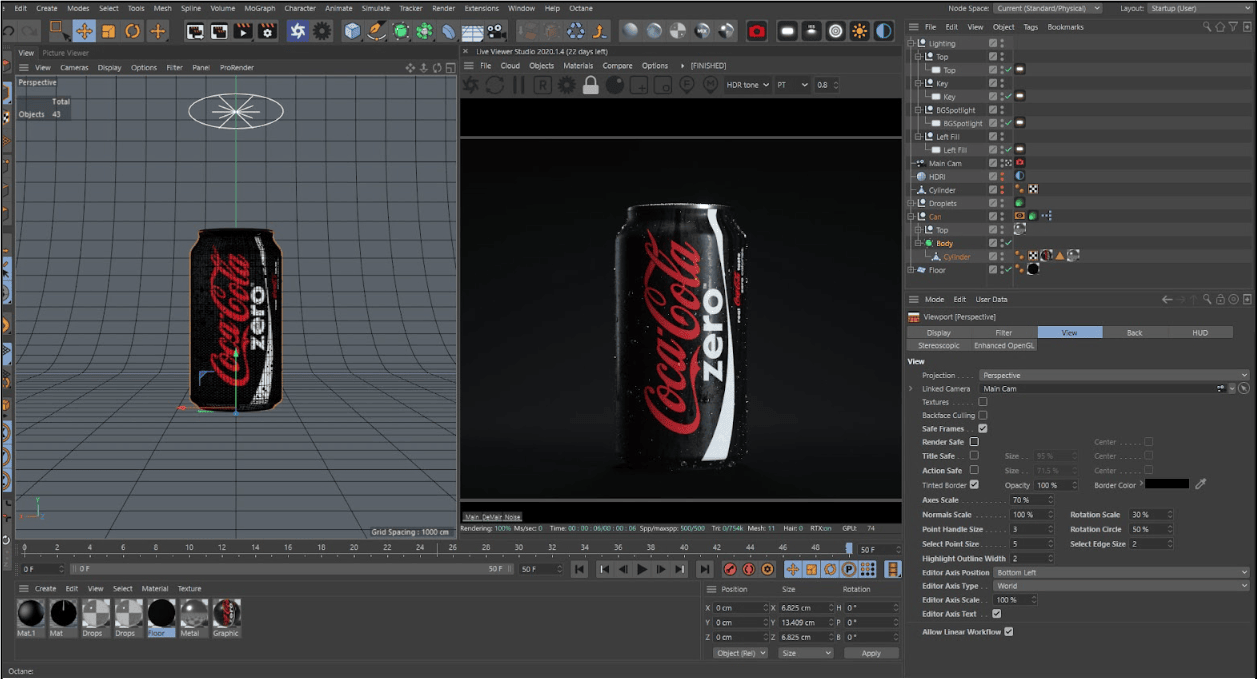1257x679 pixels.
Task: Click the render region R icon
Action: click(542, 85)
